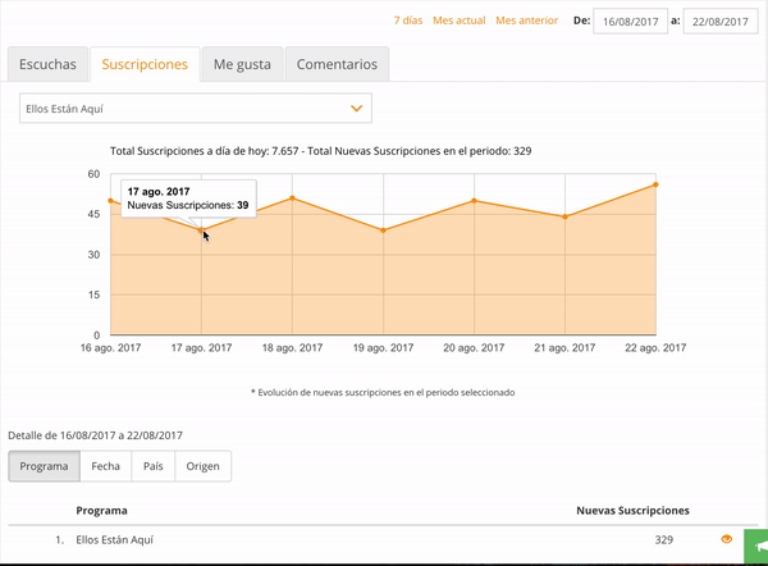The width and height of the screenshot is (768, 566).
Task: Select the 18 ago. data point on chart
Action: [x=292, y=198]
